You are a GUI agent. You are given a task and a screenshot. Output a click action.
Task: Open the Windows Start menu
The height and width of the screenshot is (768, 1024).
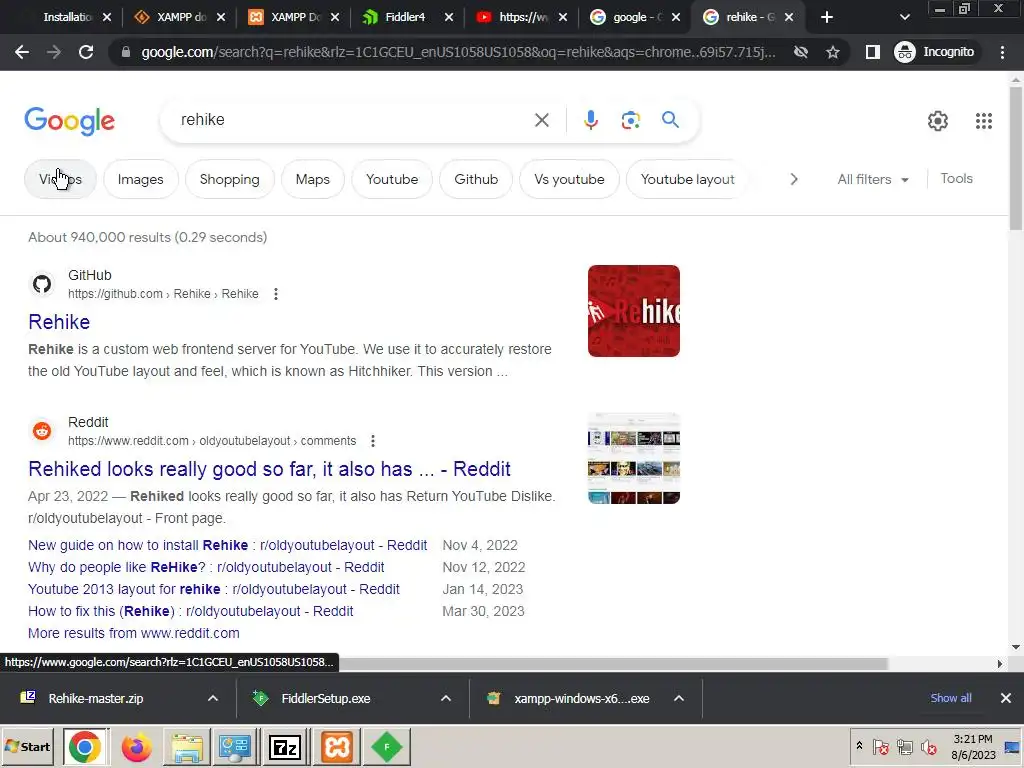(x=27, y=747)
